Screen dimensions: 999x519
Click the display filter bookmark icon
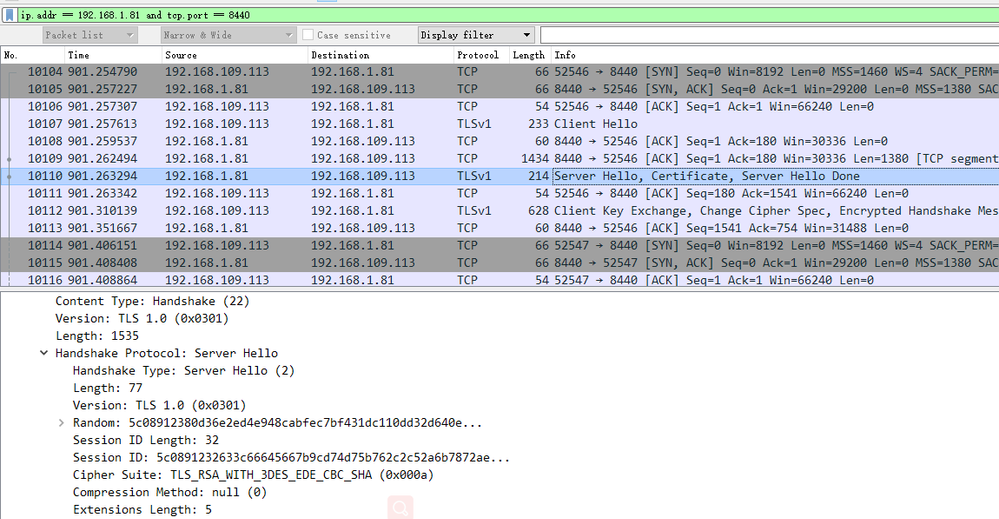click(9, 15)
